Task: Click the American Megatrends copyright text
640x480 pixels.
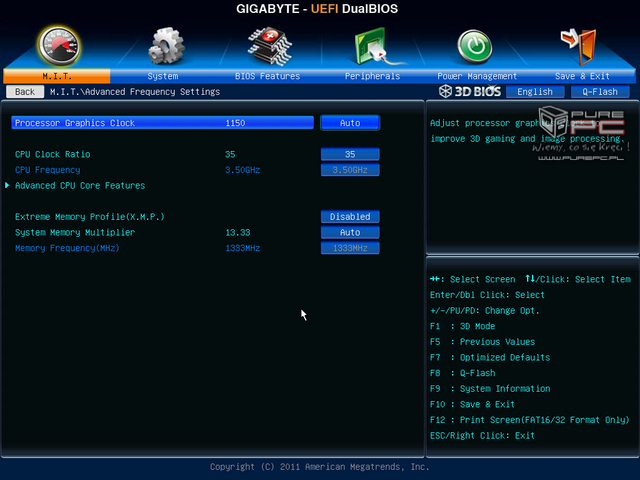Action: click(x=320, y=467)
